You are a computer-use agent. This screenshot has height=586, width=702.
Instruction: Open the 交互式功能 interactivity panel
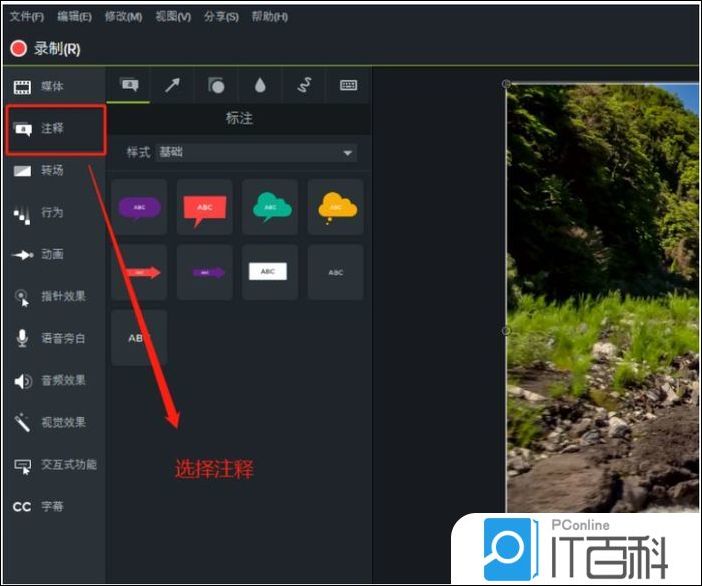point(55,465)
